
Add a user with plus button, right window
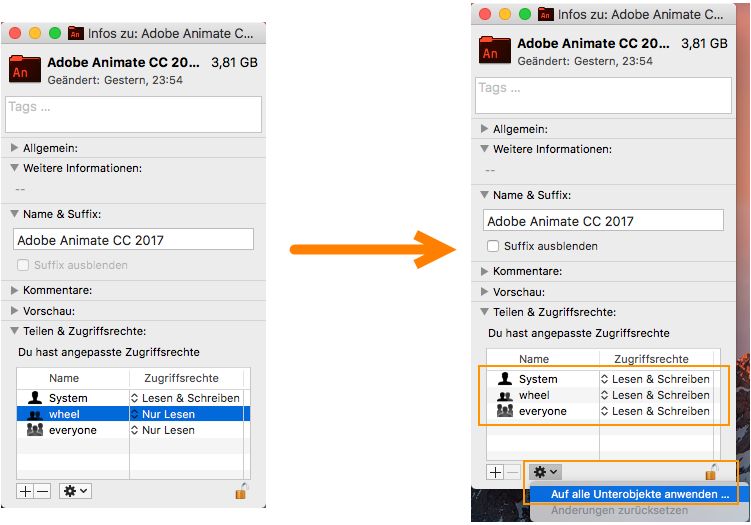coord(495,472)
